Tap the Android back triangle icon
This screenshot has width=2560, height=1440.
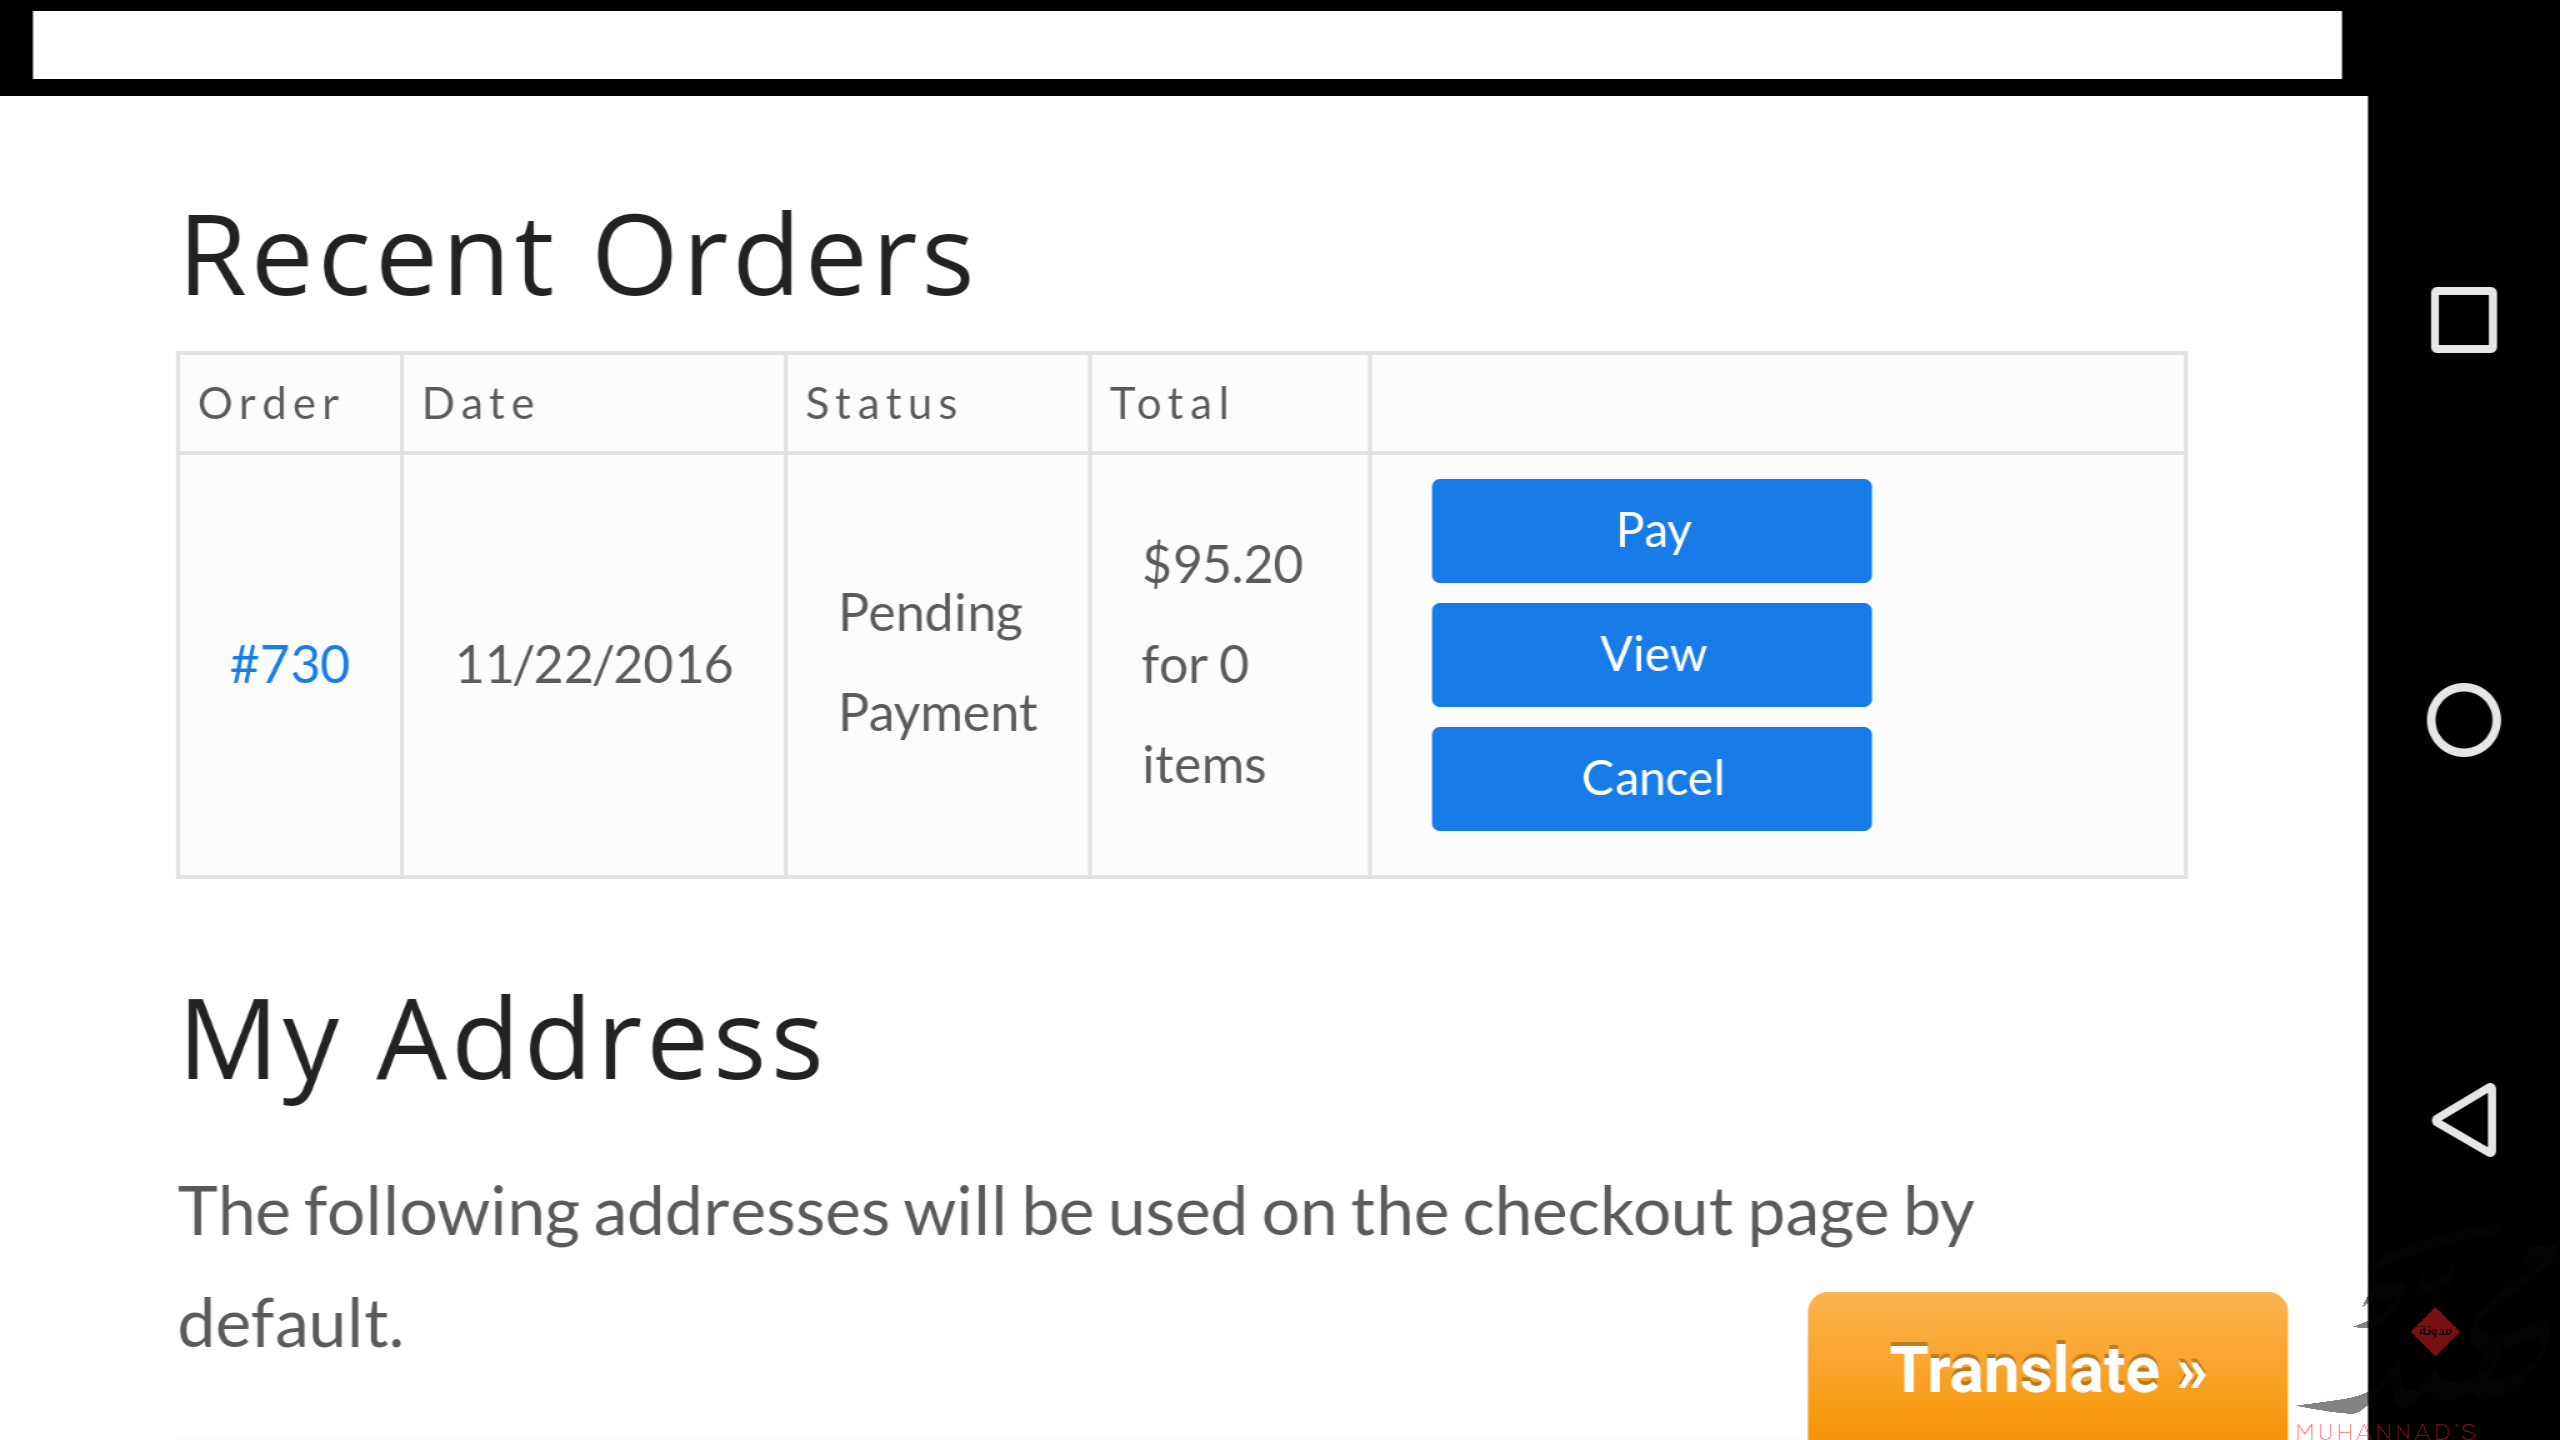point(2464,1120)
